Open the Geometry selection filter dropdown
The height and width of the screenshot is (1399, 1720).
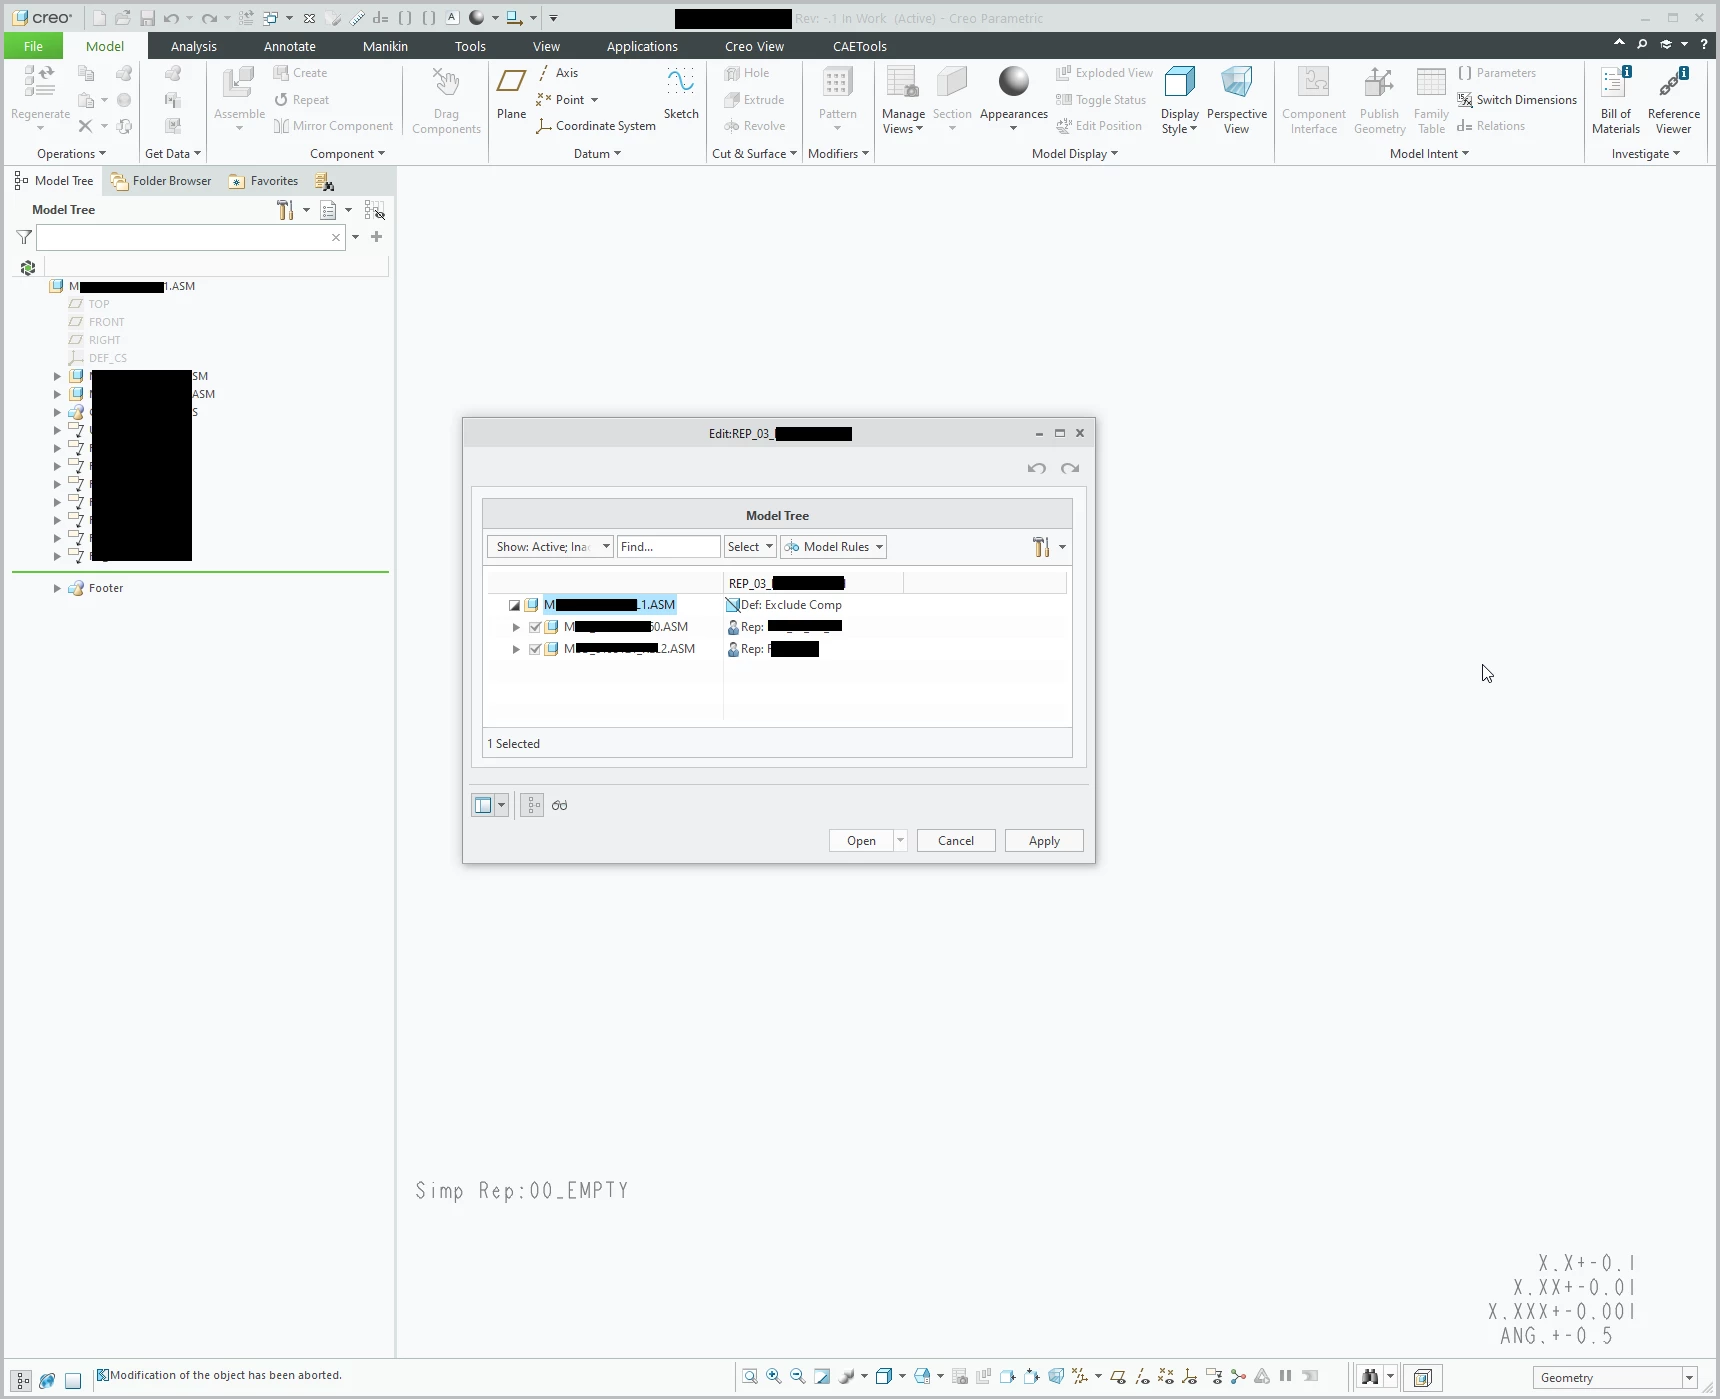pyautogui.click(x=1615, y=1378)
